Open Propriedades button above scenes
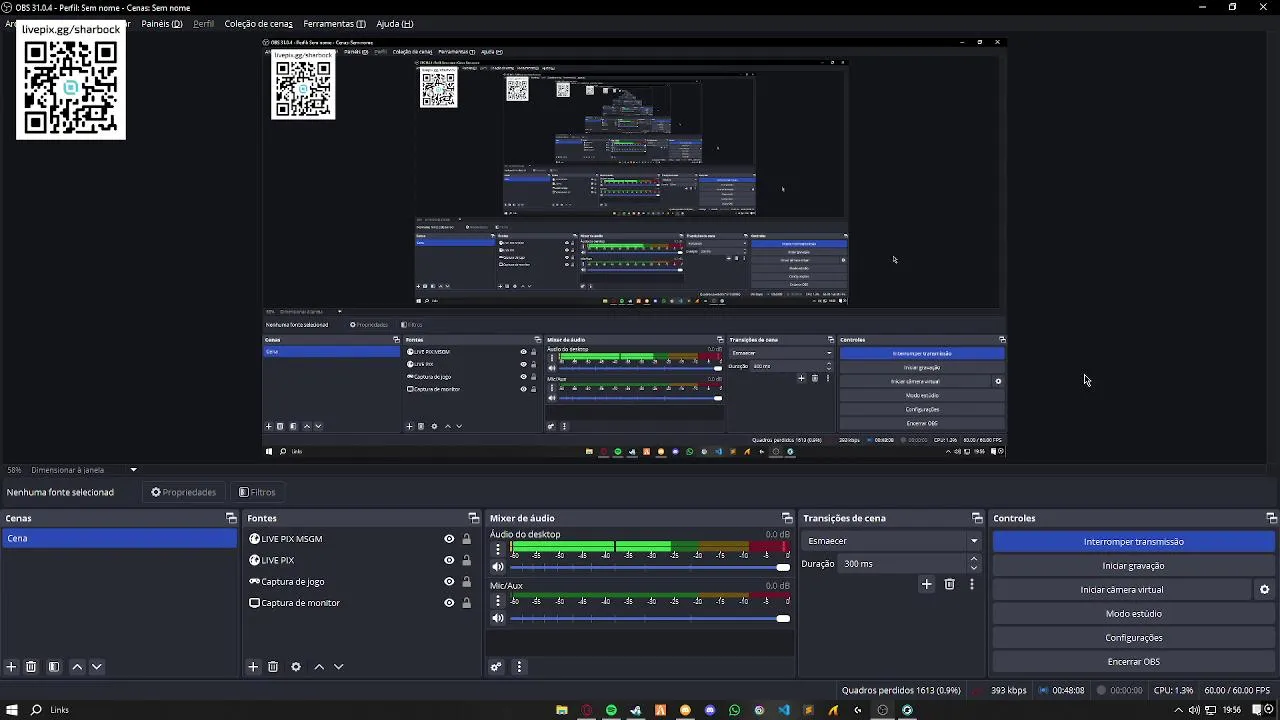The width and height of the screenshot is (1280, 720). coord(184,492)
